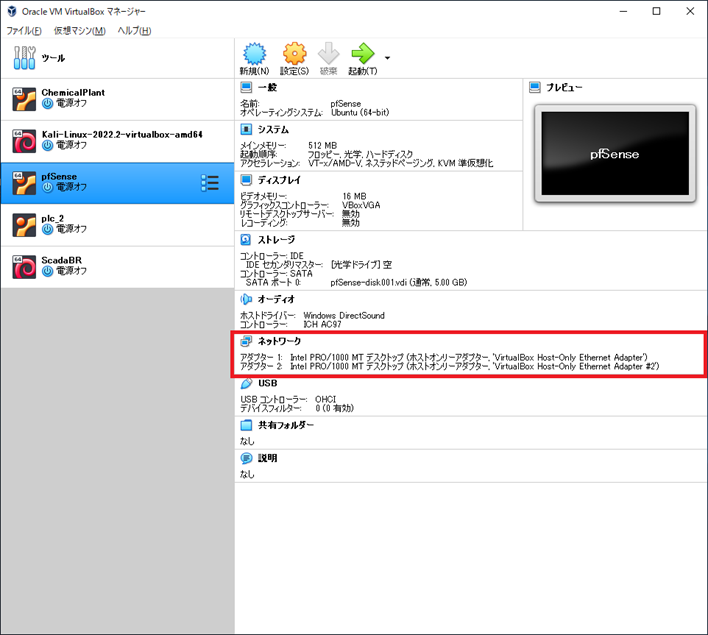Open USB settings heading link
This screenshot has width=708, height=635.
point(268,383)
